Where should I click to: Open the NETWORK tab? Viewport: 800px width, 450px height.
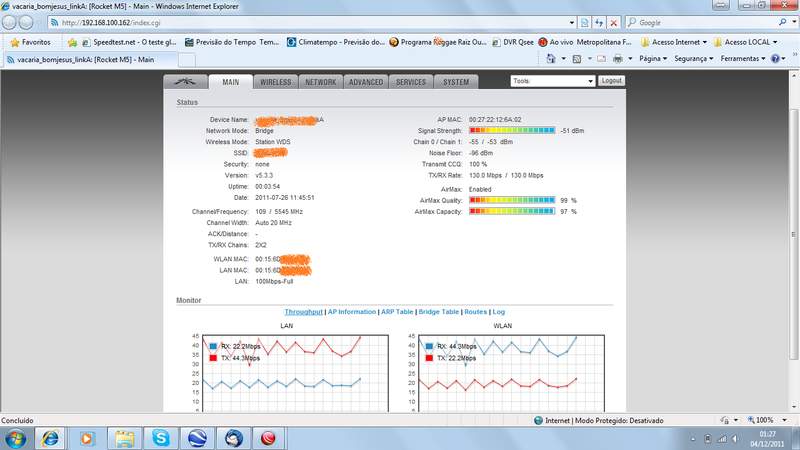click(x=320, y=82)
